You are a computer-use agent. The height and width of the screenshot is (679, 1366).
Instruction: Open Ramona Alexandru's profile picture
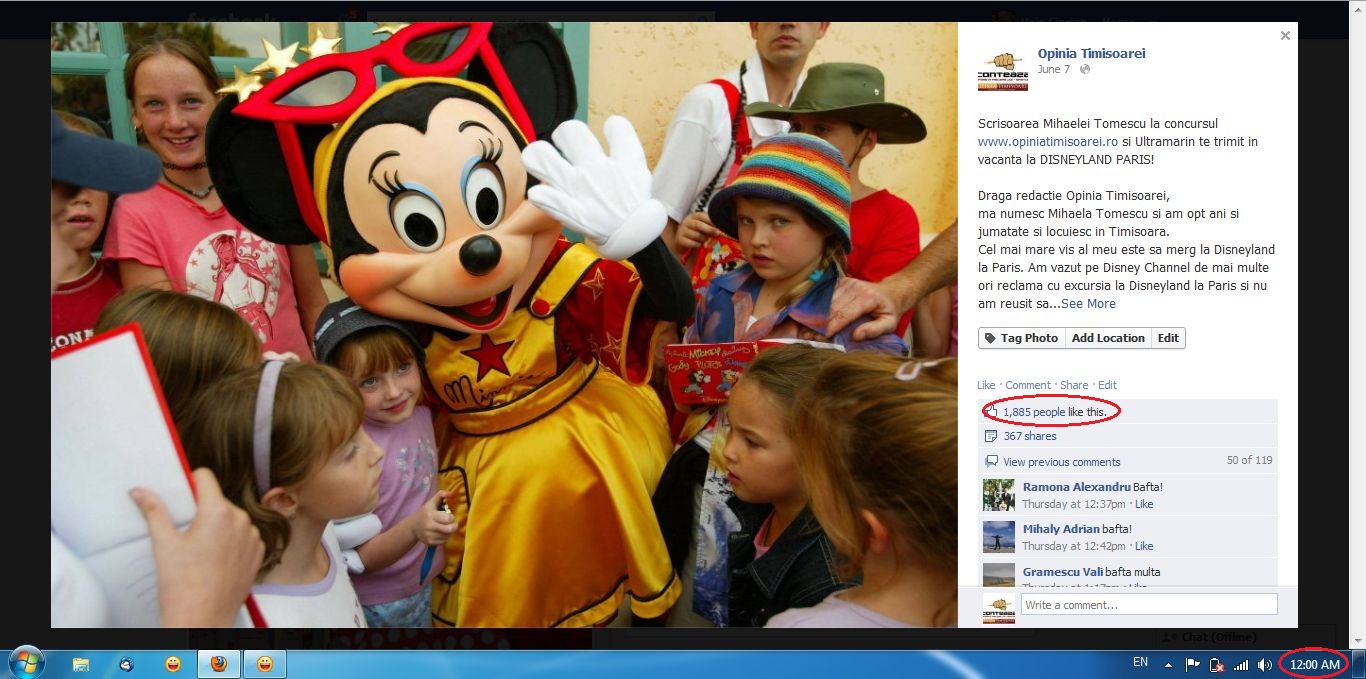998,495
